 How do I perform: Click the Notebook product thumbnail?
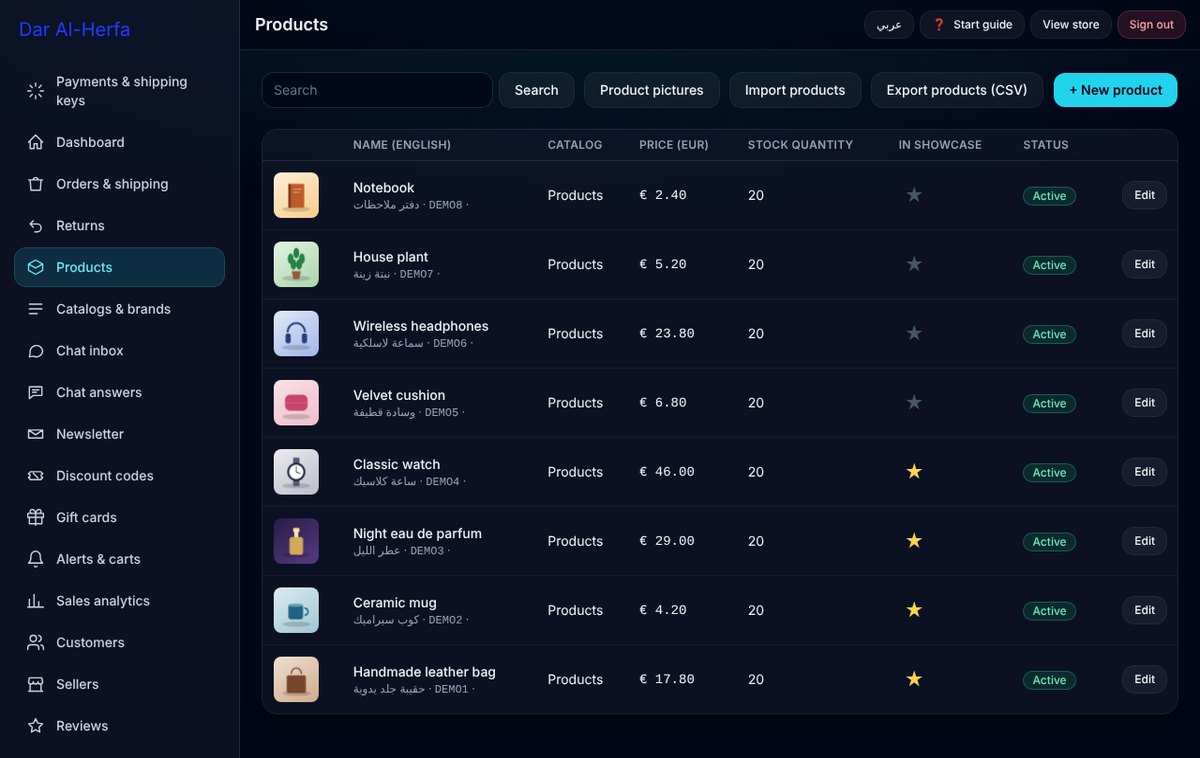(x=296, y=195)
